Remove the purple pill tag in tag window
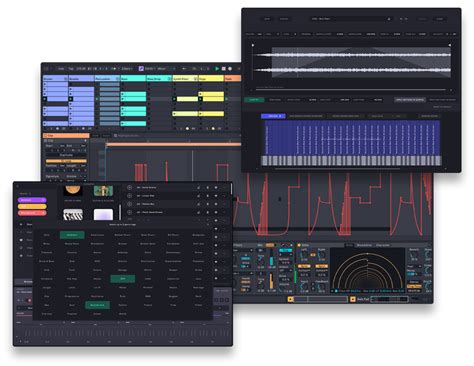Screen dimensions: 474x366 click(44, 200)
